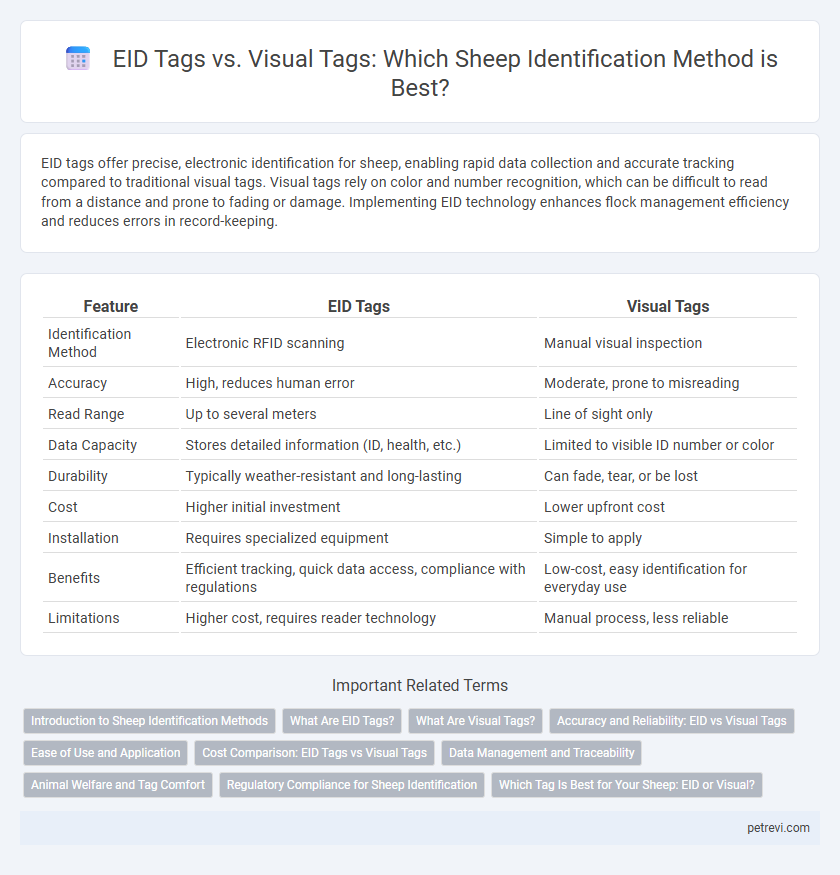Select the 'Requires specialized equipment' cell
Viewport: 840px width, 875px height.
(x=358, y=538)
